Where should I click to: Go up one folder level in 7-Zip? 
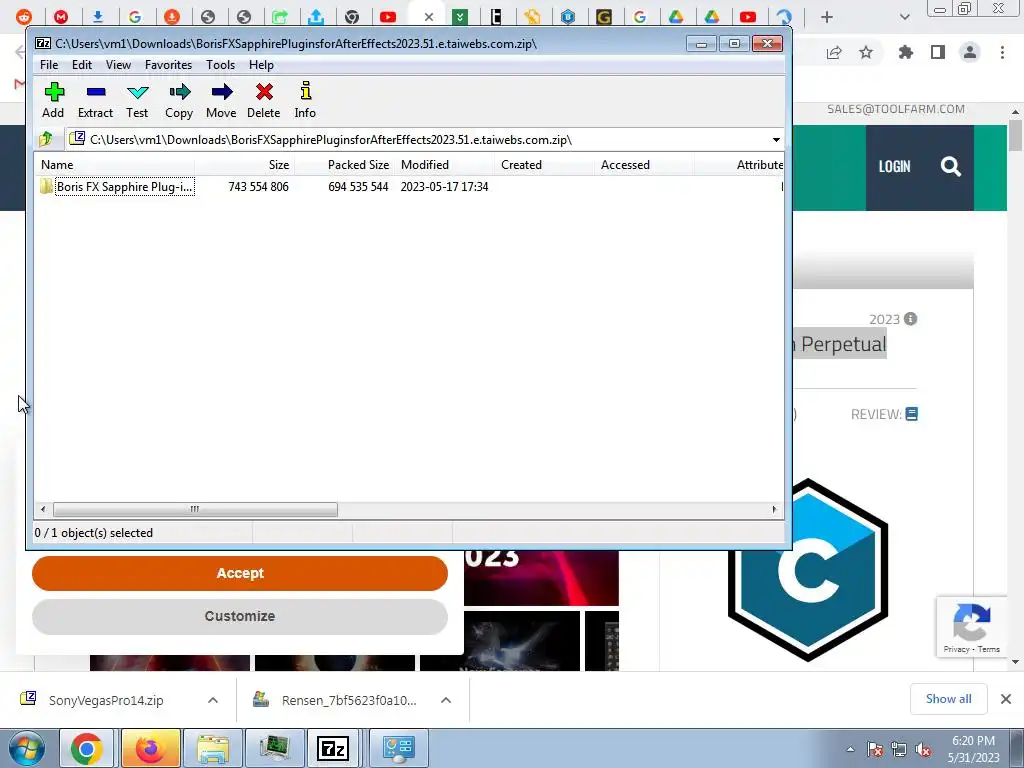pyautogui.click(x=46, y=139)
